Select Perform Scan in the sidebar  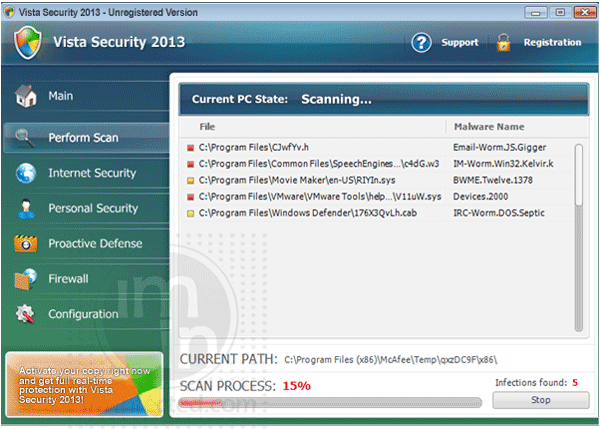click(86, 138)
